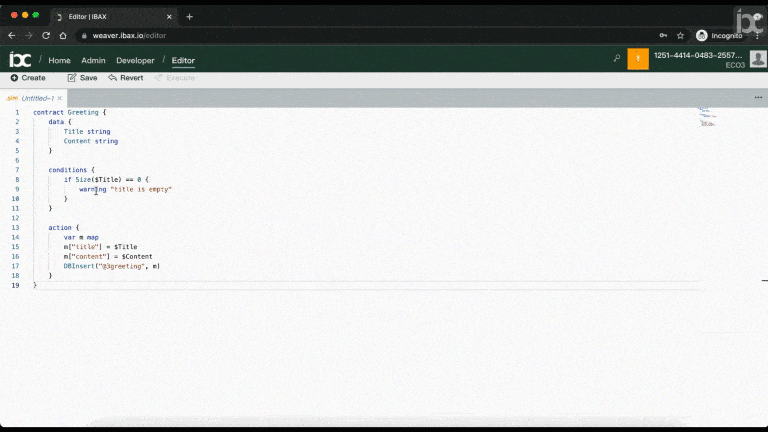Open the search magnifier icon
Screen dimensions: 768x432
tap(617, 59)
